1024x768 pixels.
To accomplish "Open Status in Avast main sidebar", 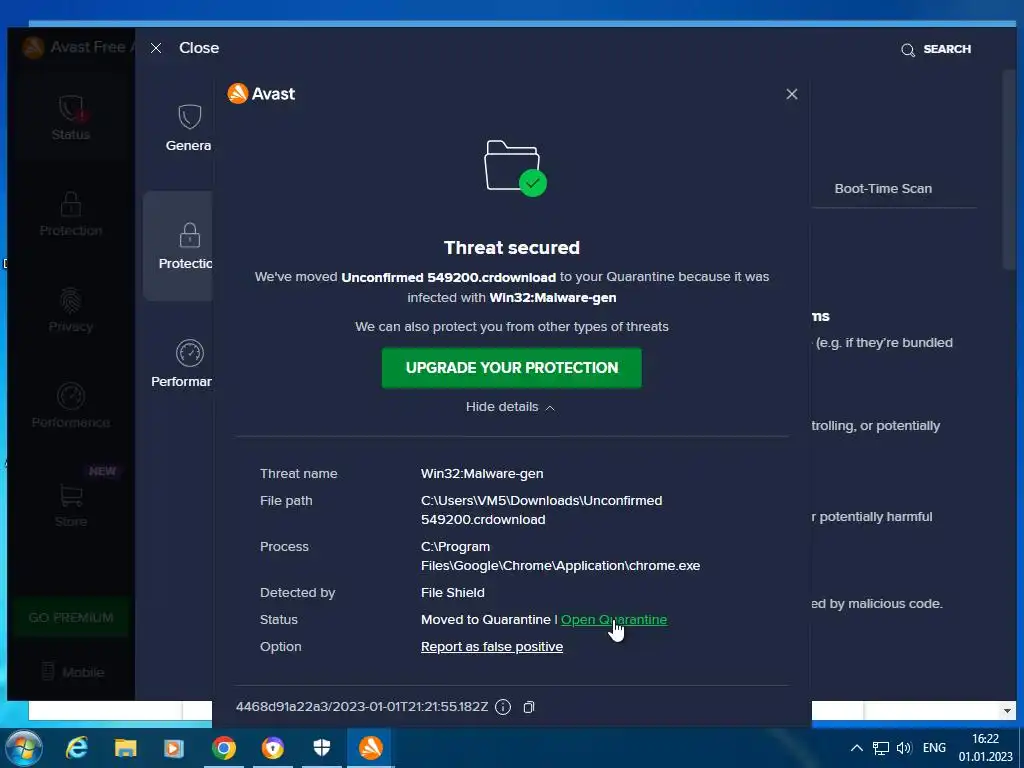I will 71,118.
